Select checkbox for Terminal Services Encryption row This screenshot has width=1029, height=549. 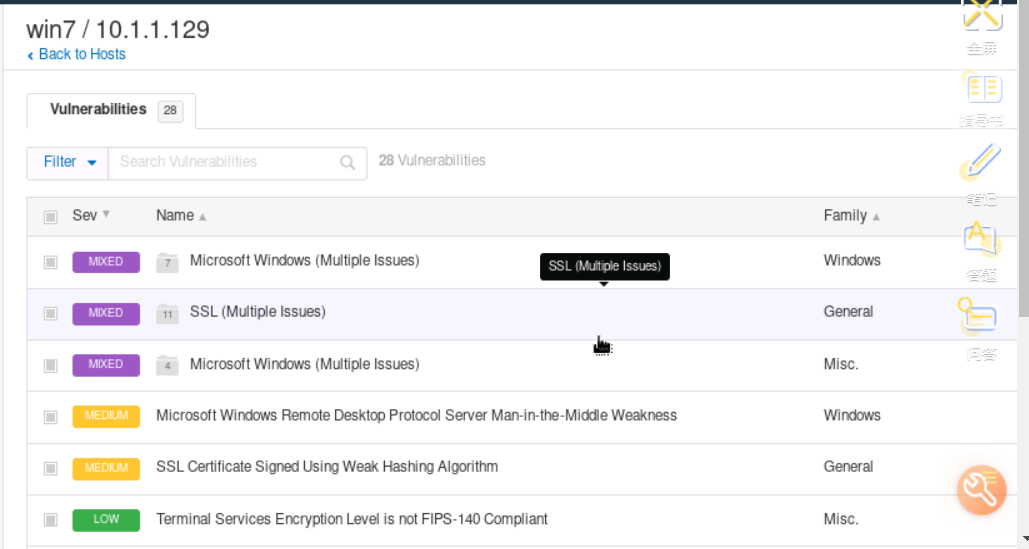pyautogui.click(x=50, y=520)
